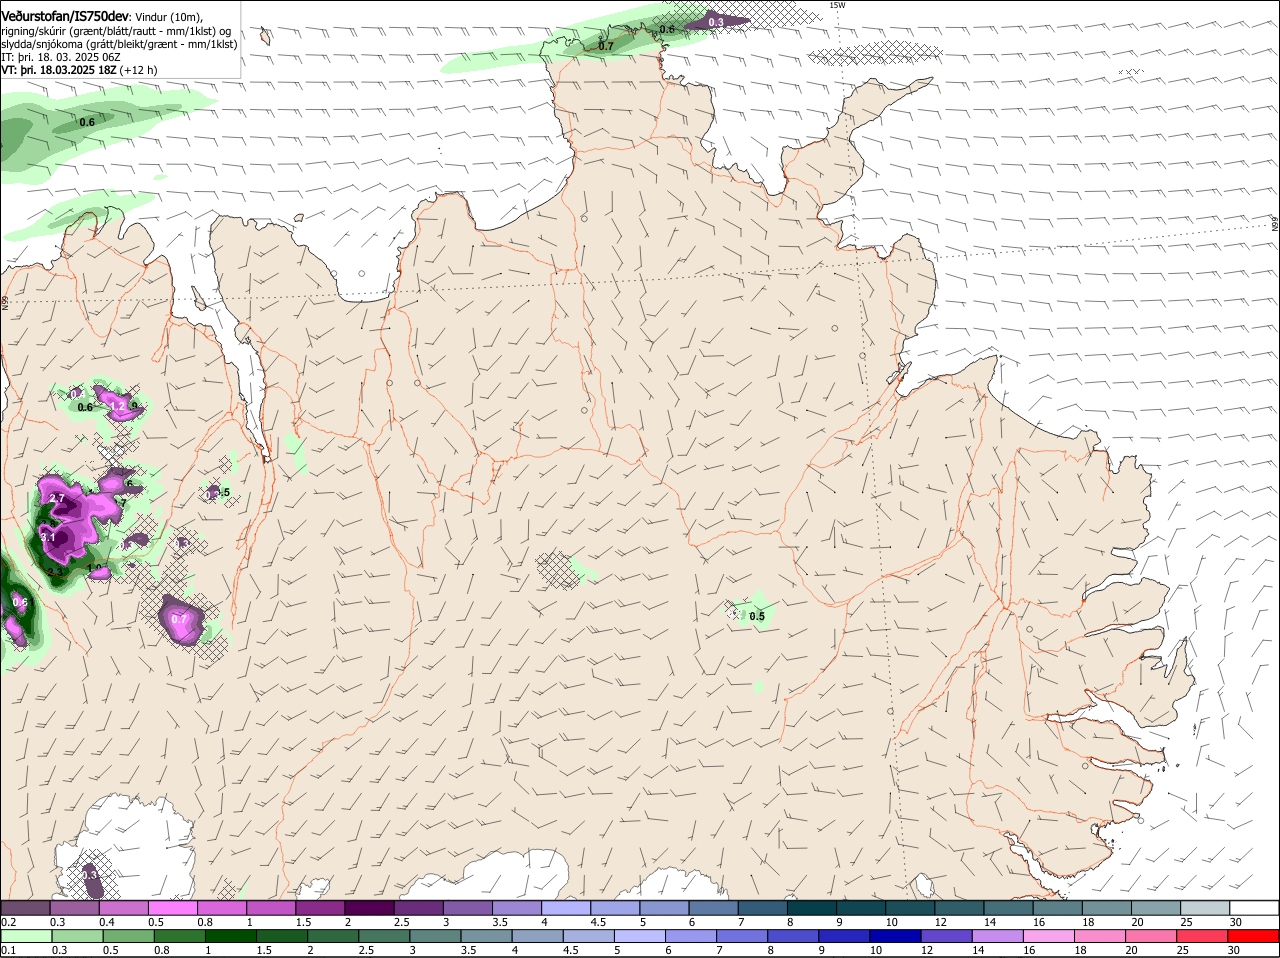
Task: Click the "2.7" precipitation value in the magenta cell
Action: [56, 498]
